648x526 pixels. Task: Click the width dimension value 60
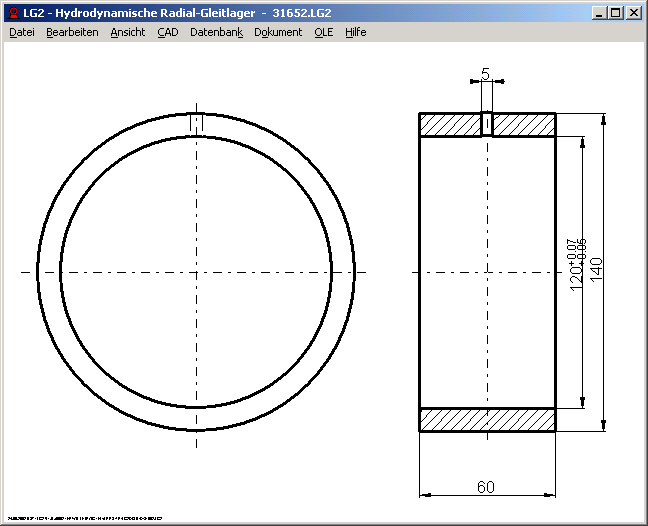(486, 487)
